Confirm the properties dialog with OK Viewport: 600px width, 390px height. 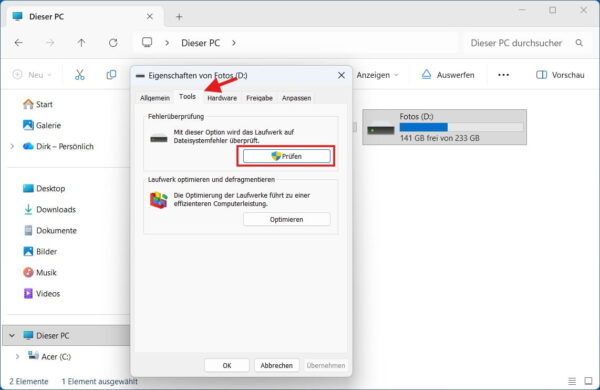point(227,365)
